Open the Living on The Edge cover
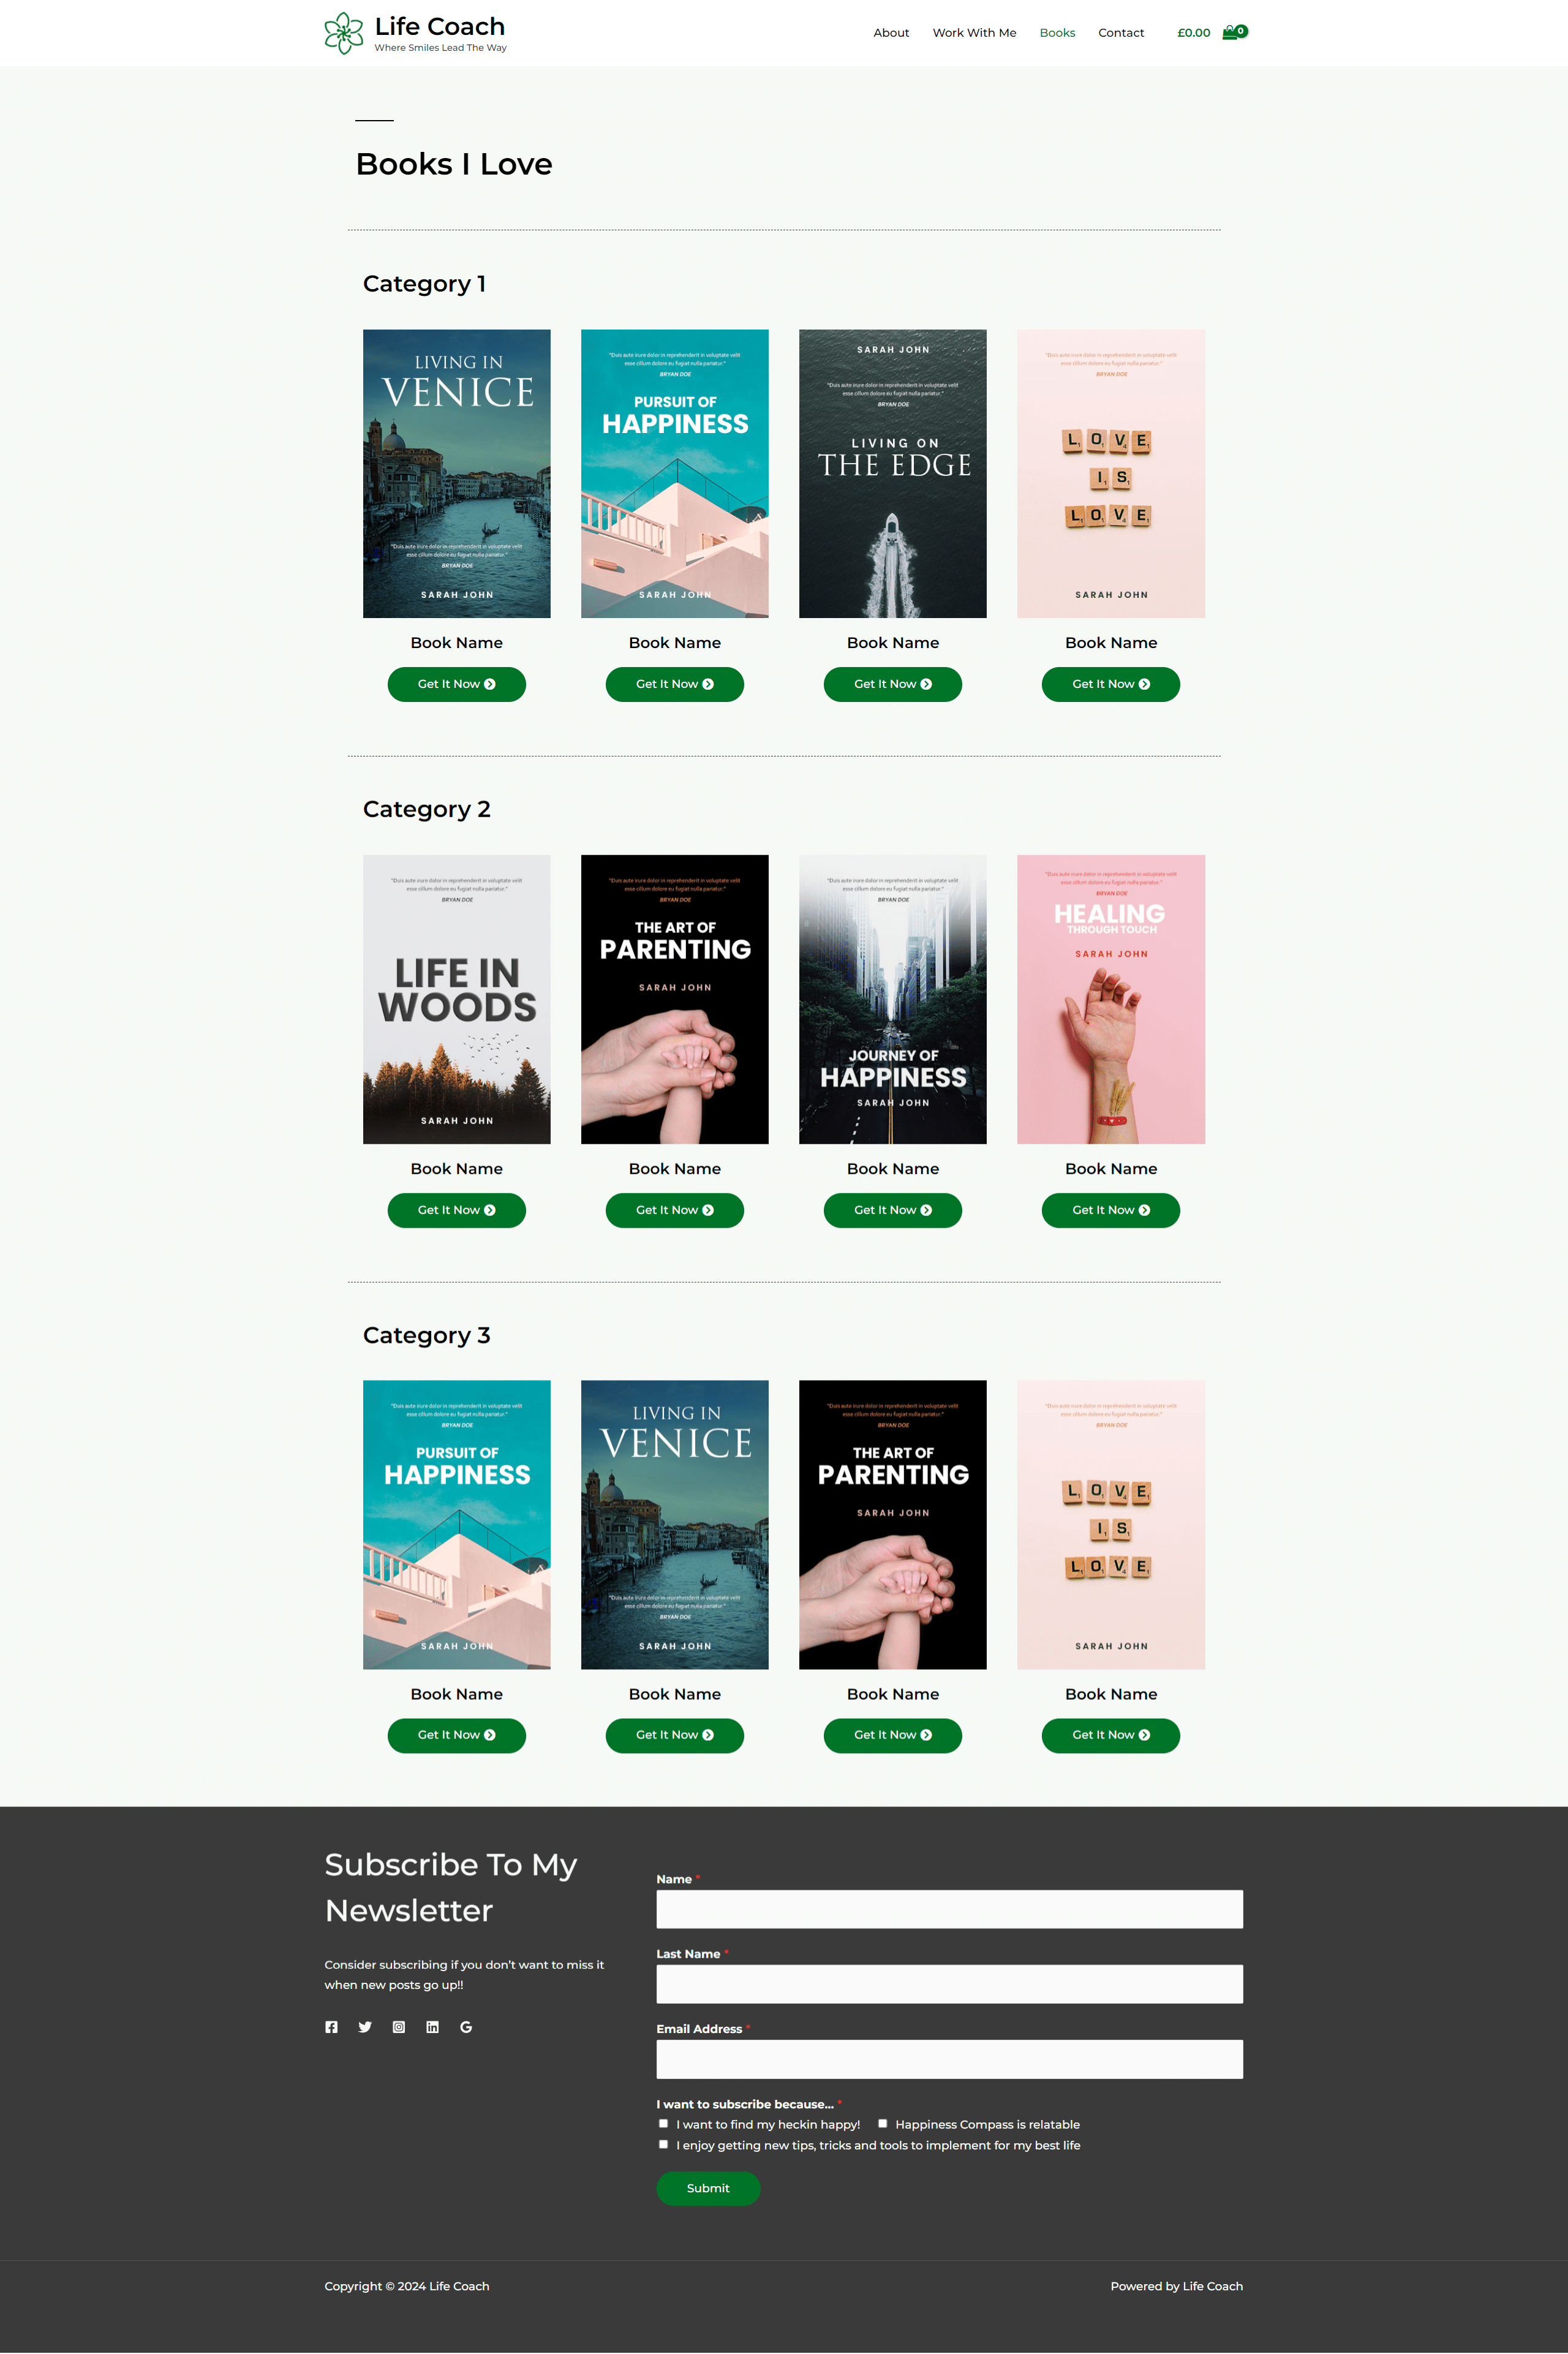Screen dimensions: 1568x2354 892,474
